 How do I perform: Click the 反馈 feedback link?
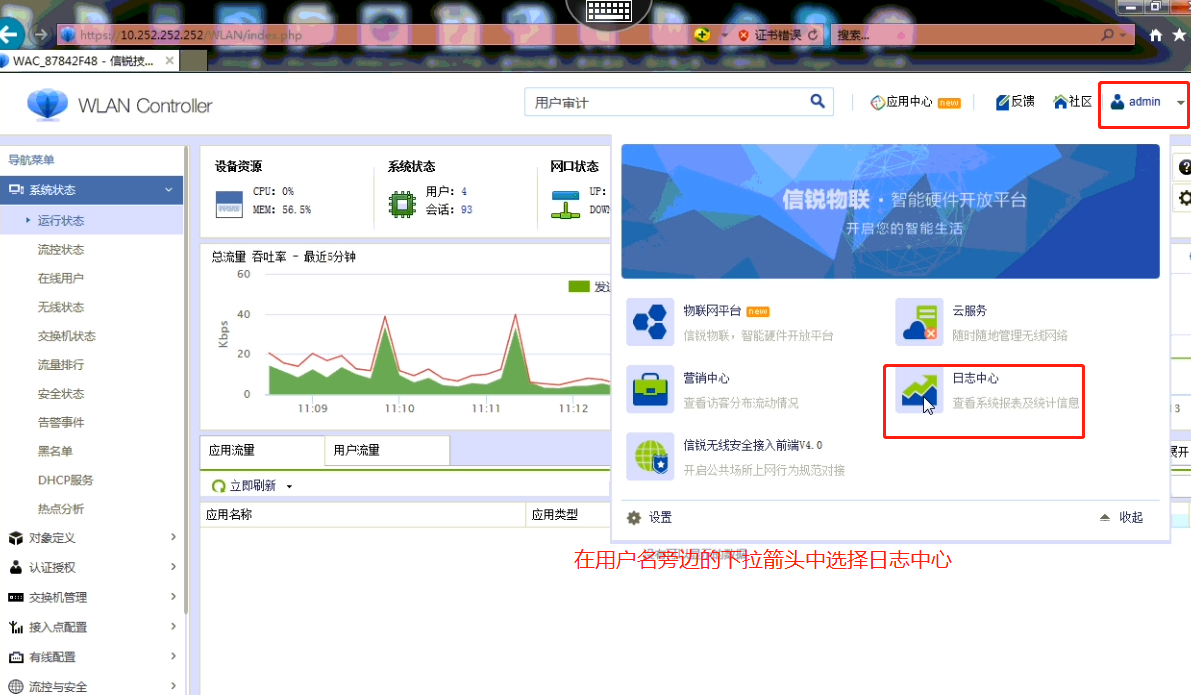(x=1015, y=102)
